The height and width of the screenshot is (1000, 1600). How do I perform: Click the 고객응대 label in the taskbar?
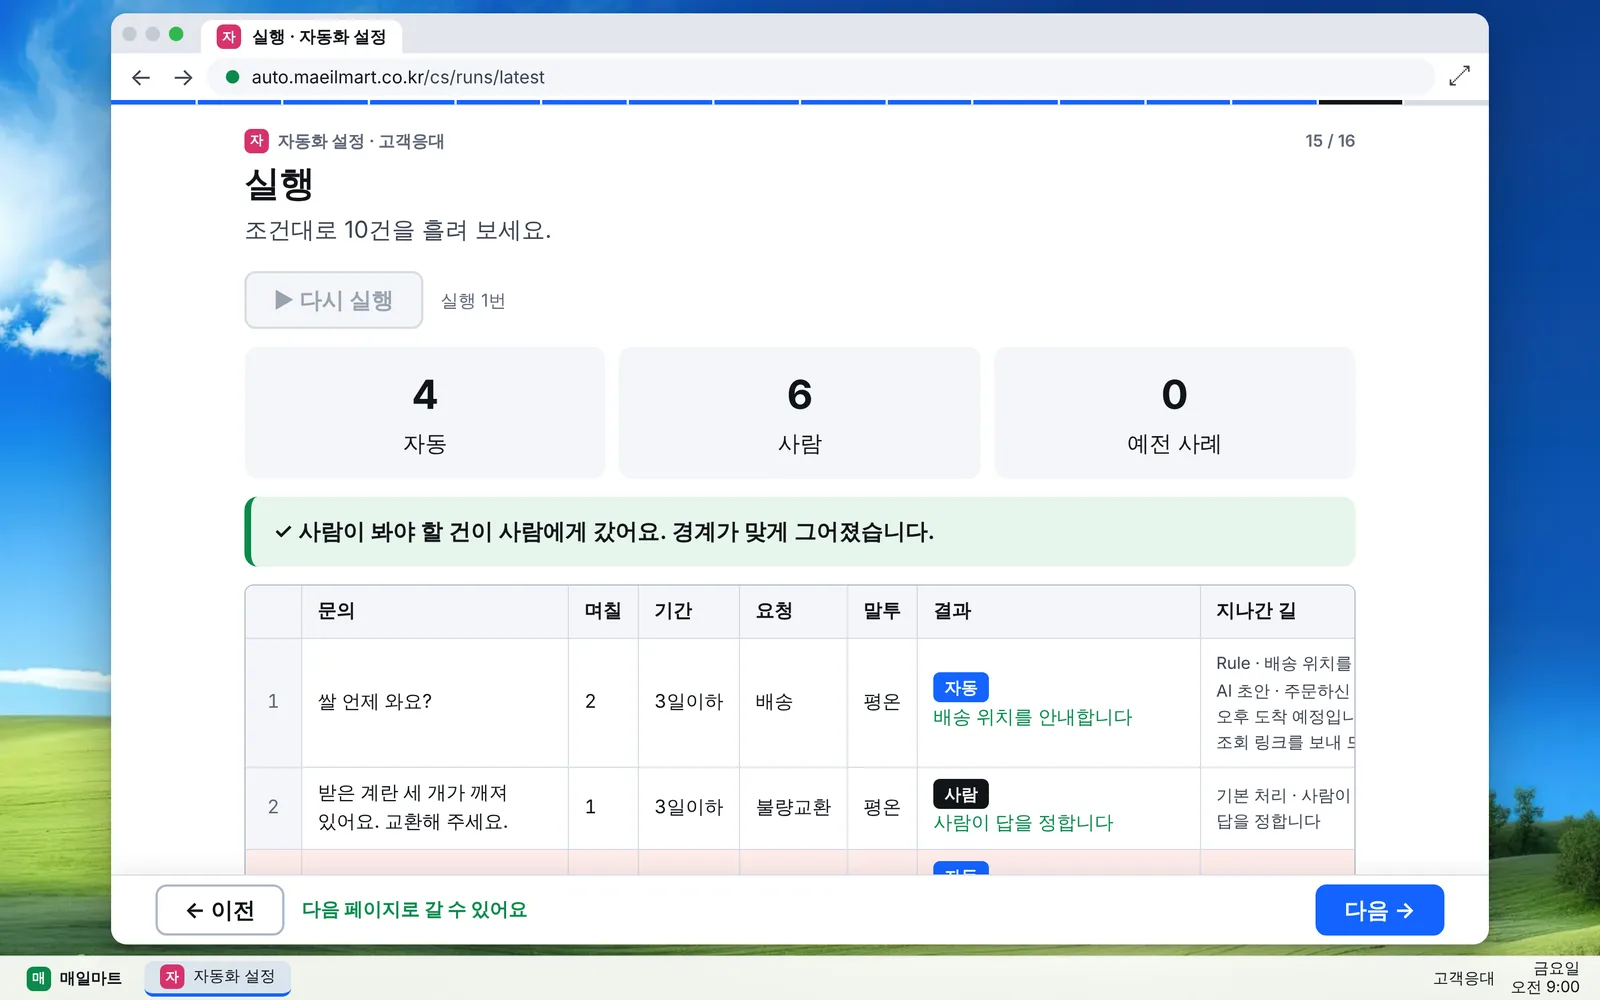tap(1463, 978)
